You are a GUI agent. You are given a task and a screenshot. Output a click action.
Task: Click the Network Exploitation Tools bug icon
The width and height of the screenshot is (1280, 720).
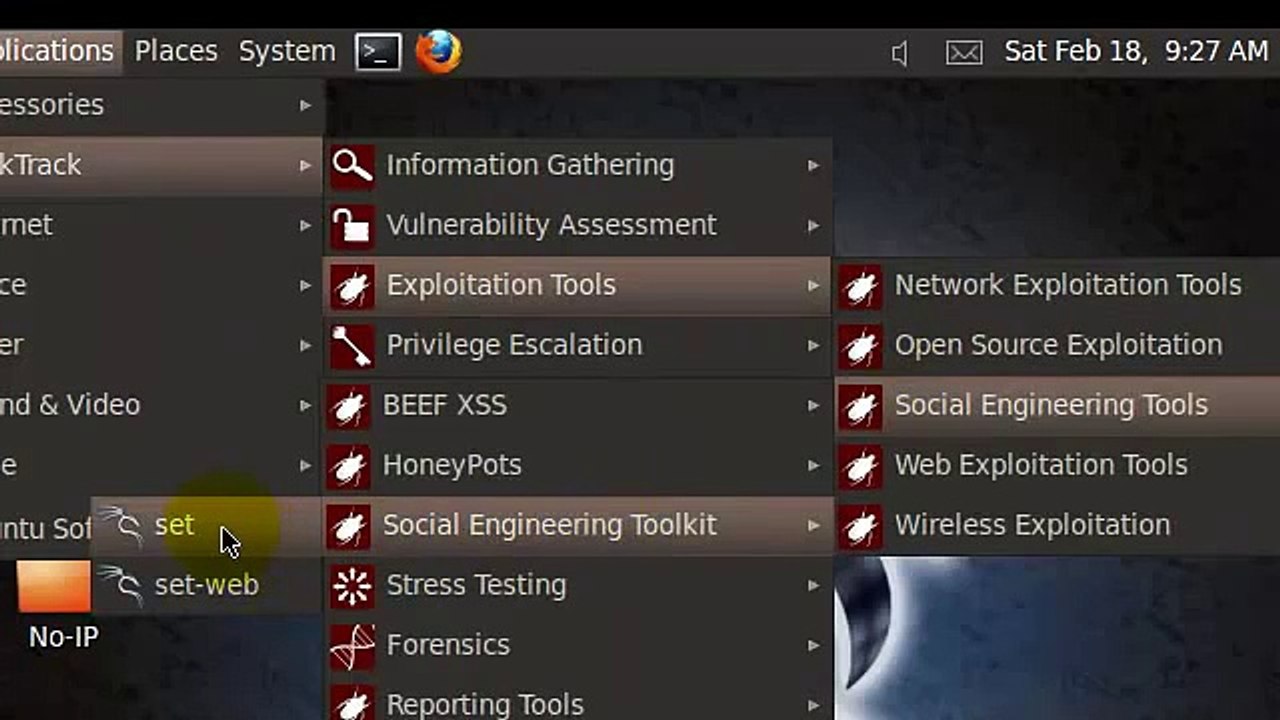[x=860, y=285]
